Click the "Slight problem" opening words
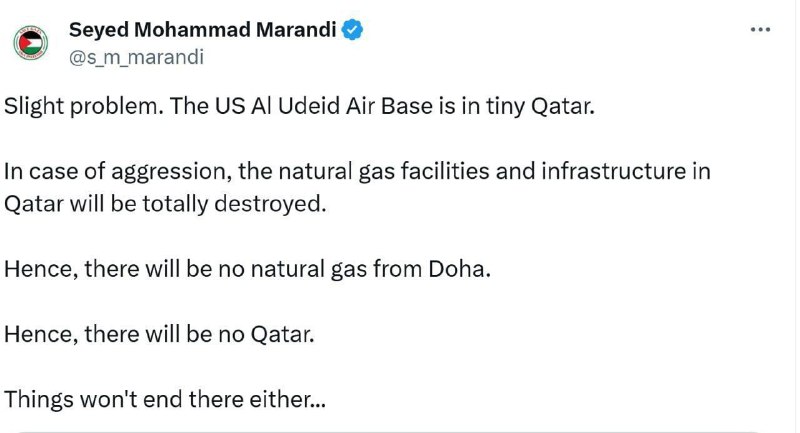Image resolution: width=800 pixels, height=433 pixels. [84, 106]
